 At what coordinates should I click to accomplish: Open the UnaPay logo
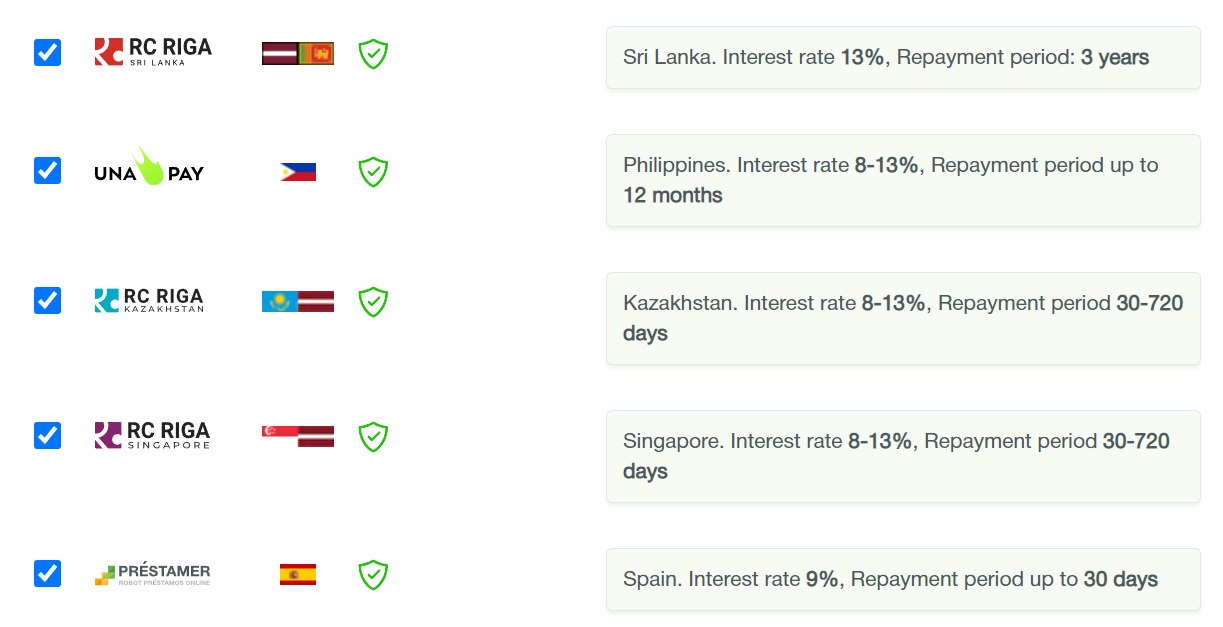[149, 168]
